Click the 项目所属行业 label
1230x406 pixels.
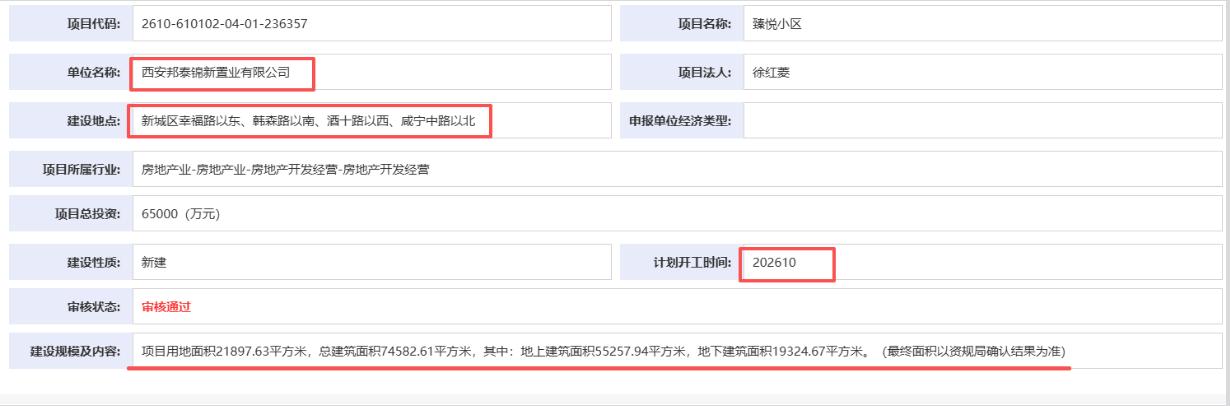pyautogui.click(x=79, y=169)
